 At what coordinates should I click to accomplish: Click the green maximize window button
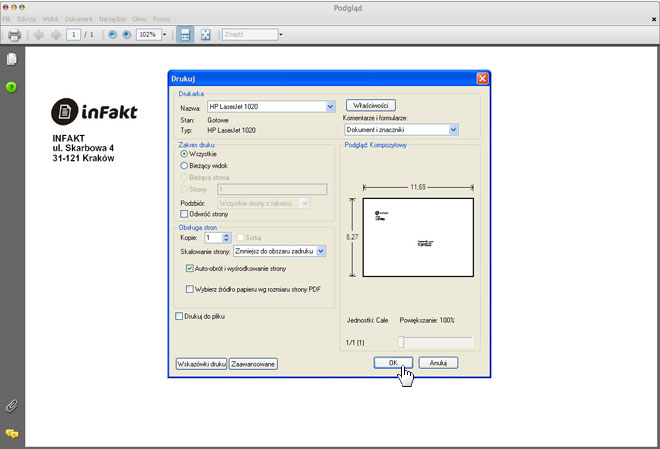click(x=22, y=7)
